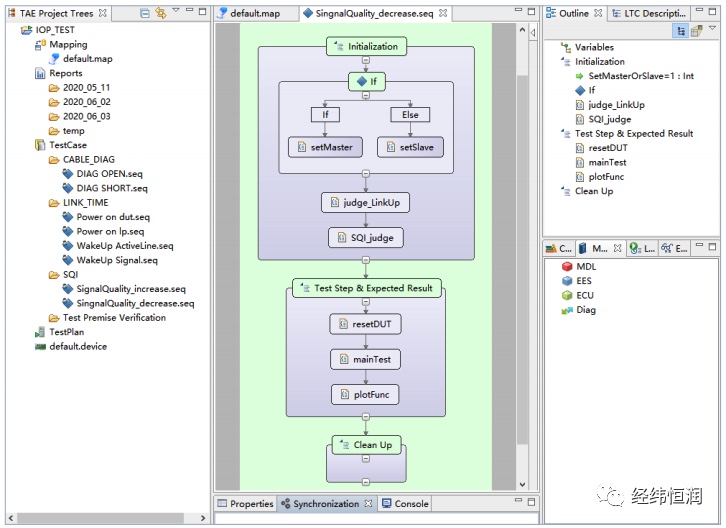Select the resetDUT step in diagram
726x528 pixels.
click(365, 324)
